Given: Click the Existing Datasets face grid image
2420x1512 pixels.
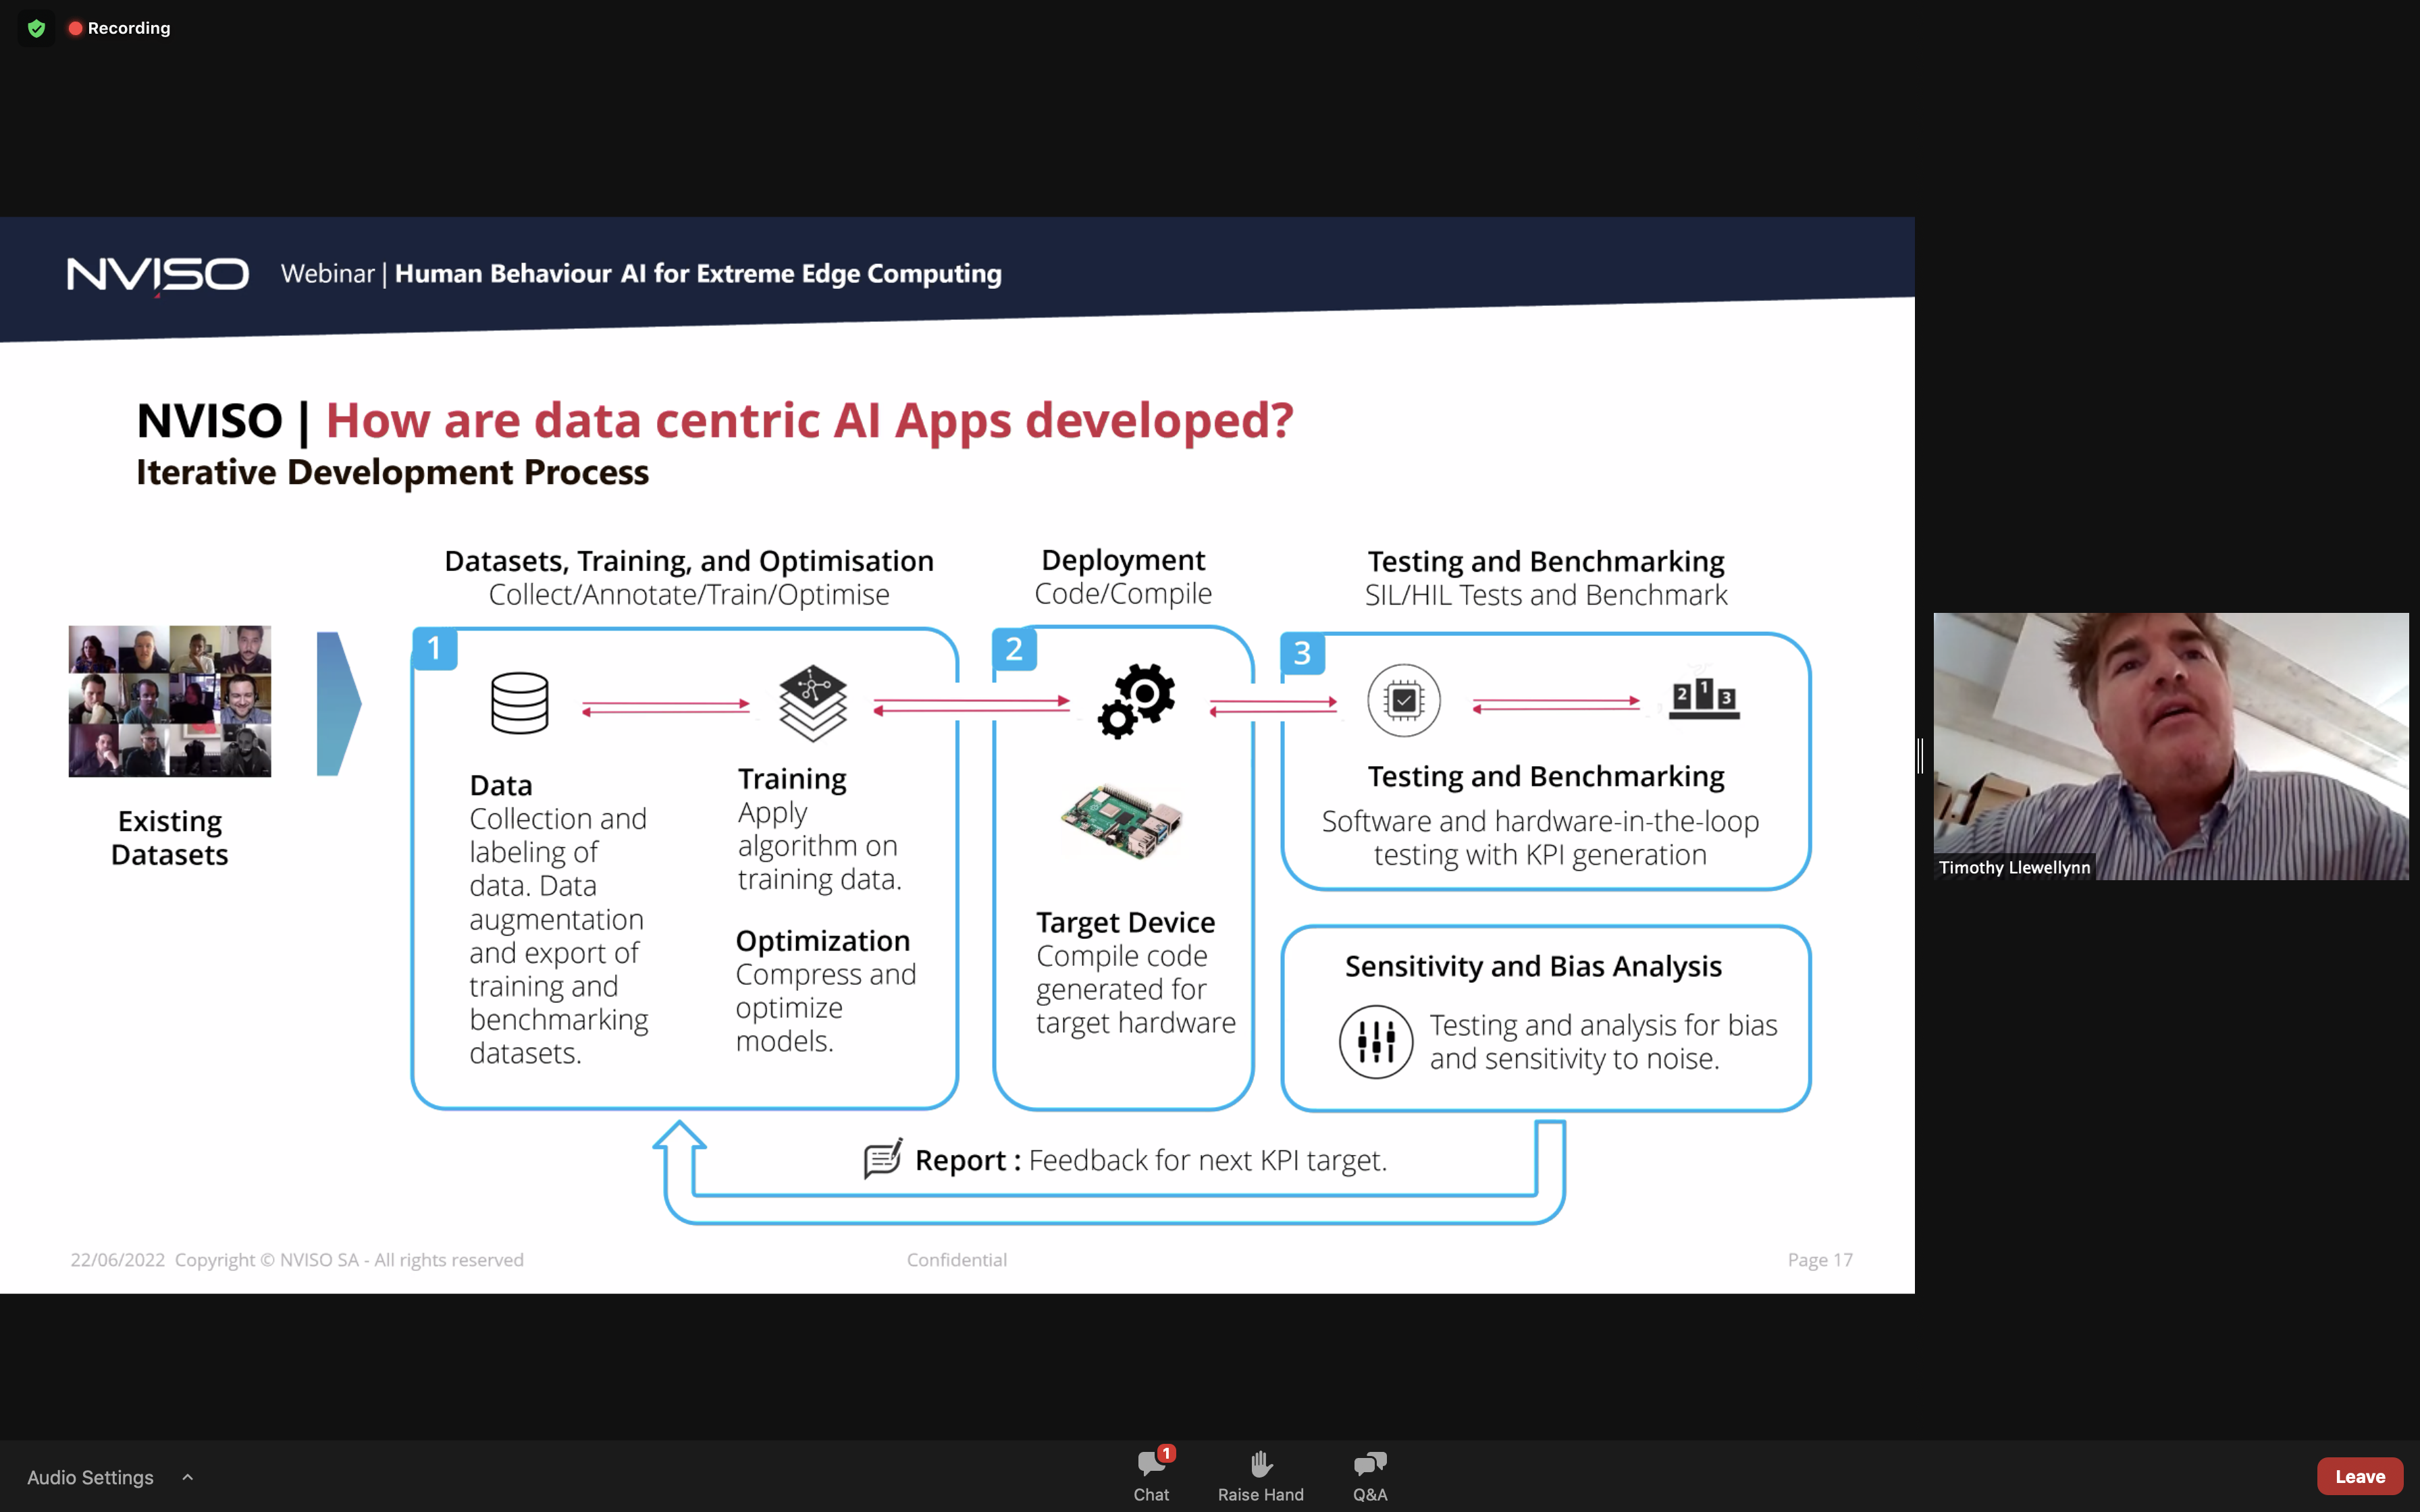Looking at the screenshot, I should click(170, 701).
